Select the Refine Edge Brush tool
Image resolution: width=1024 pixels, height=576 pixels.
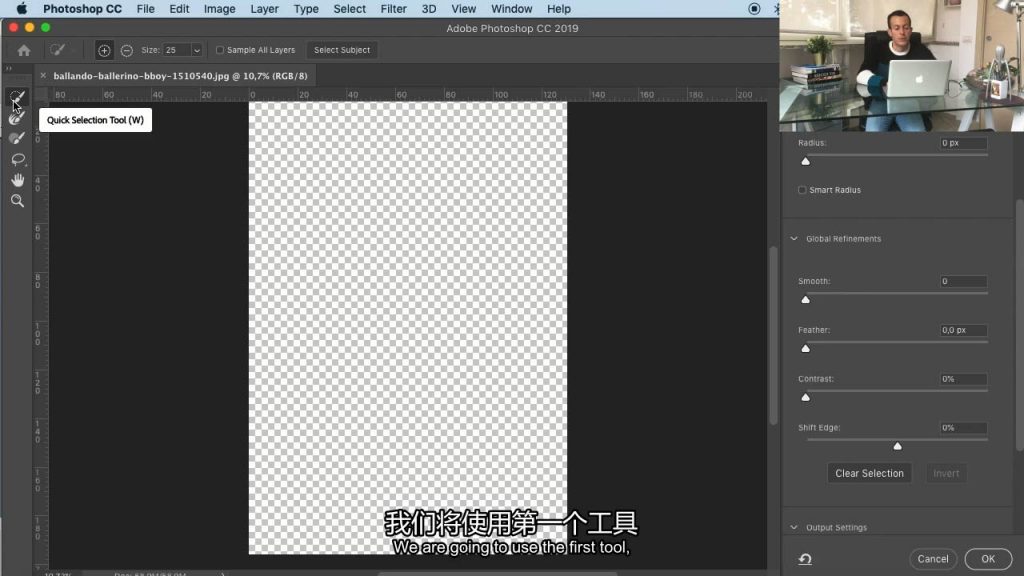pyautogui.click(x=17, y=118)
